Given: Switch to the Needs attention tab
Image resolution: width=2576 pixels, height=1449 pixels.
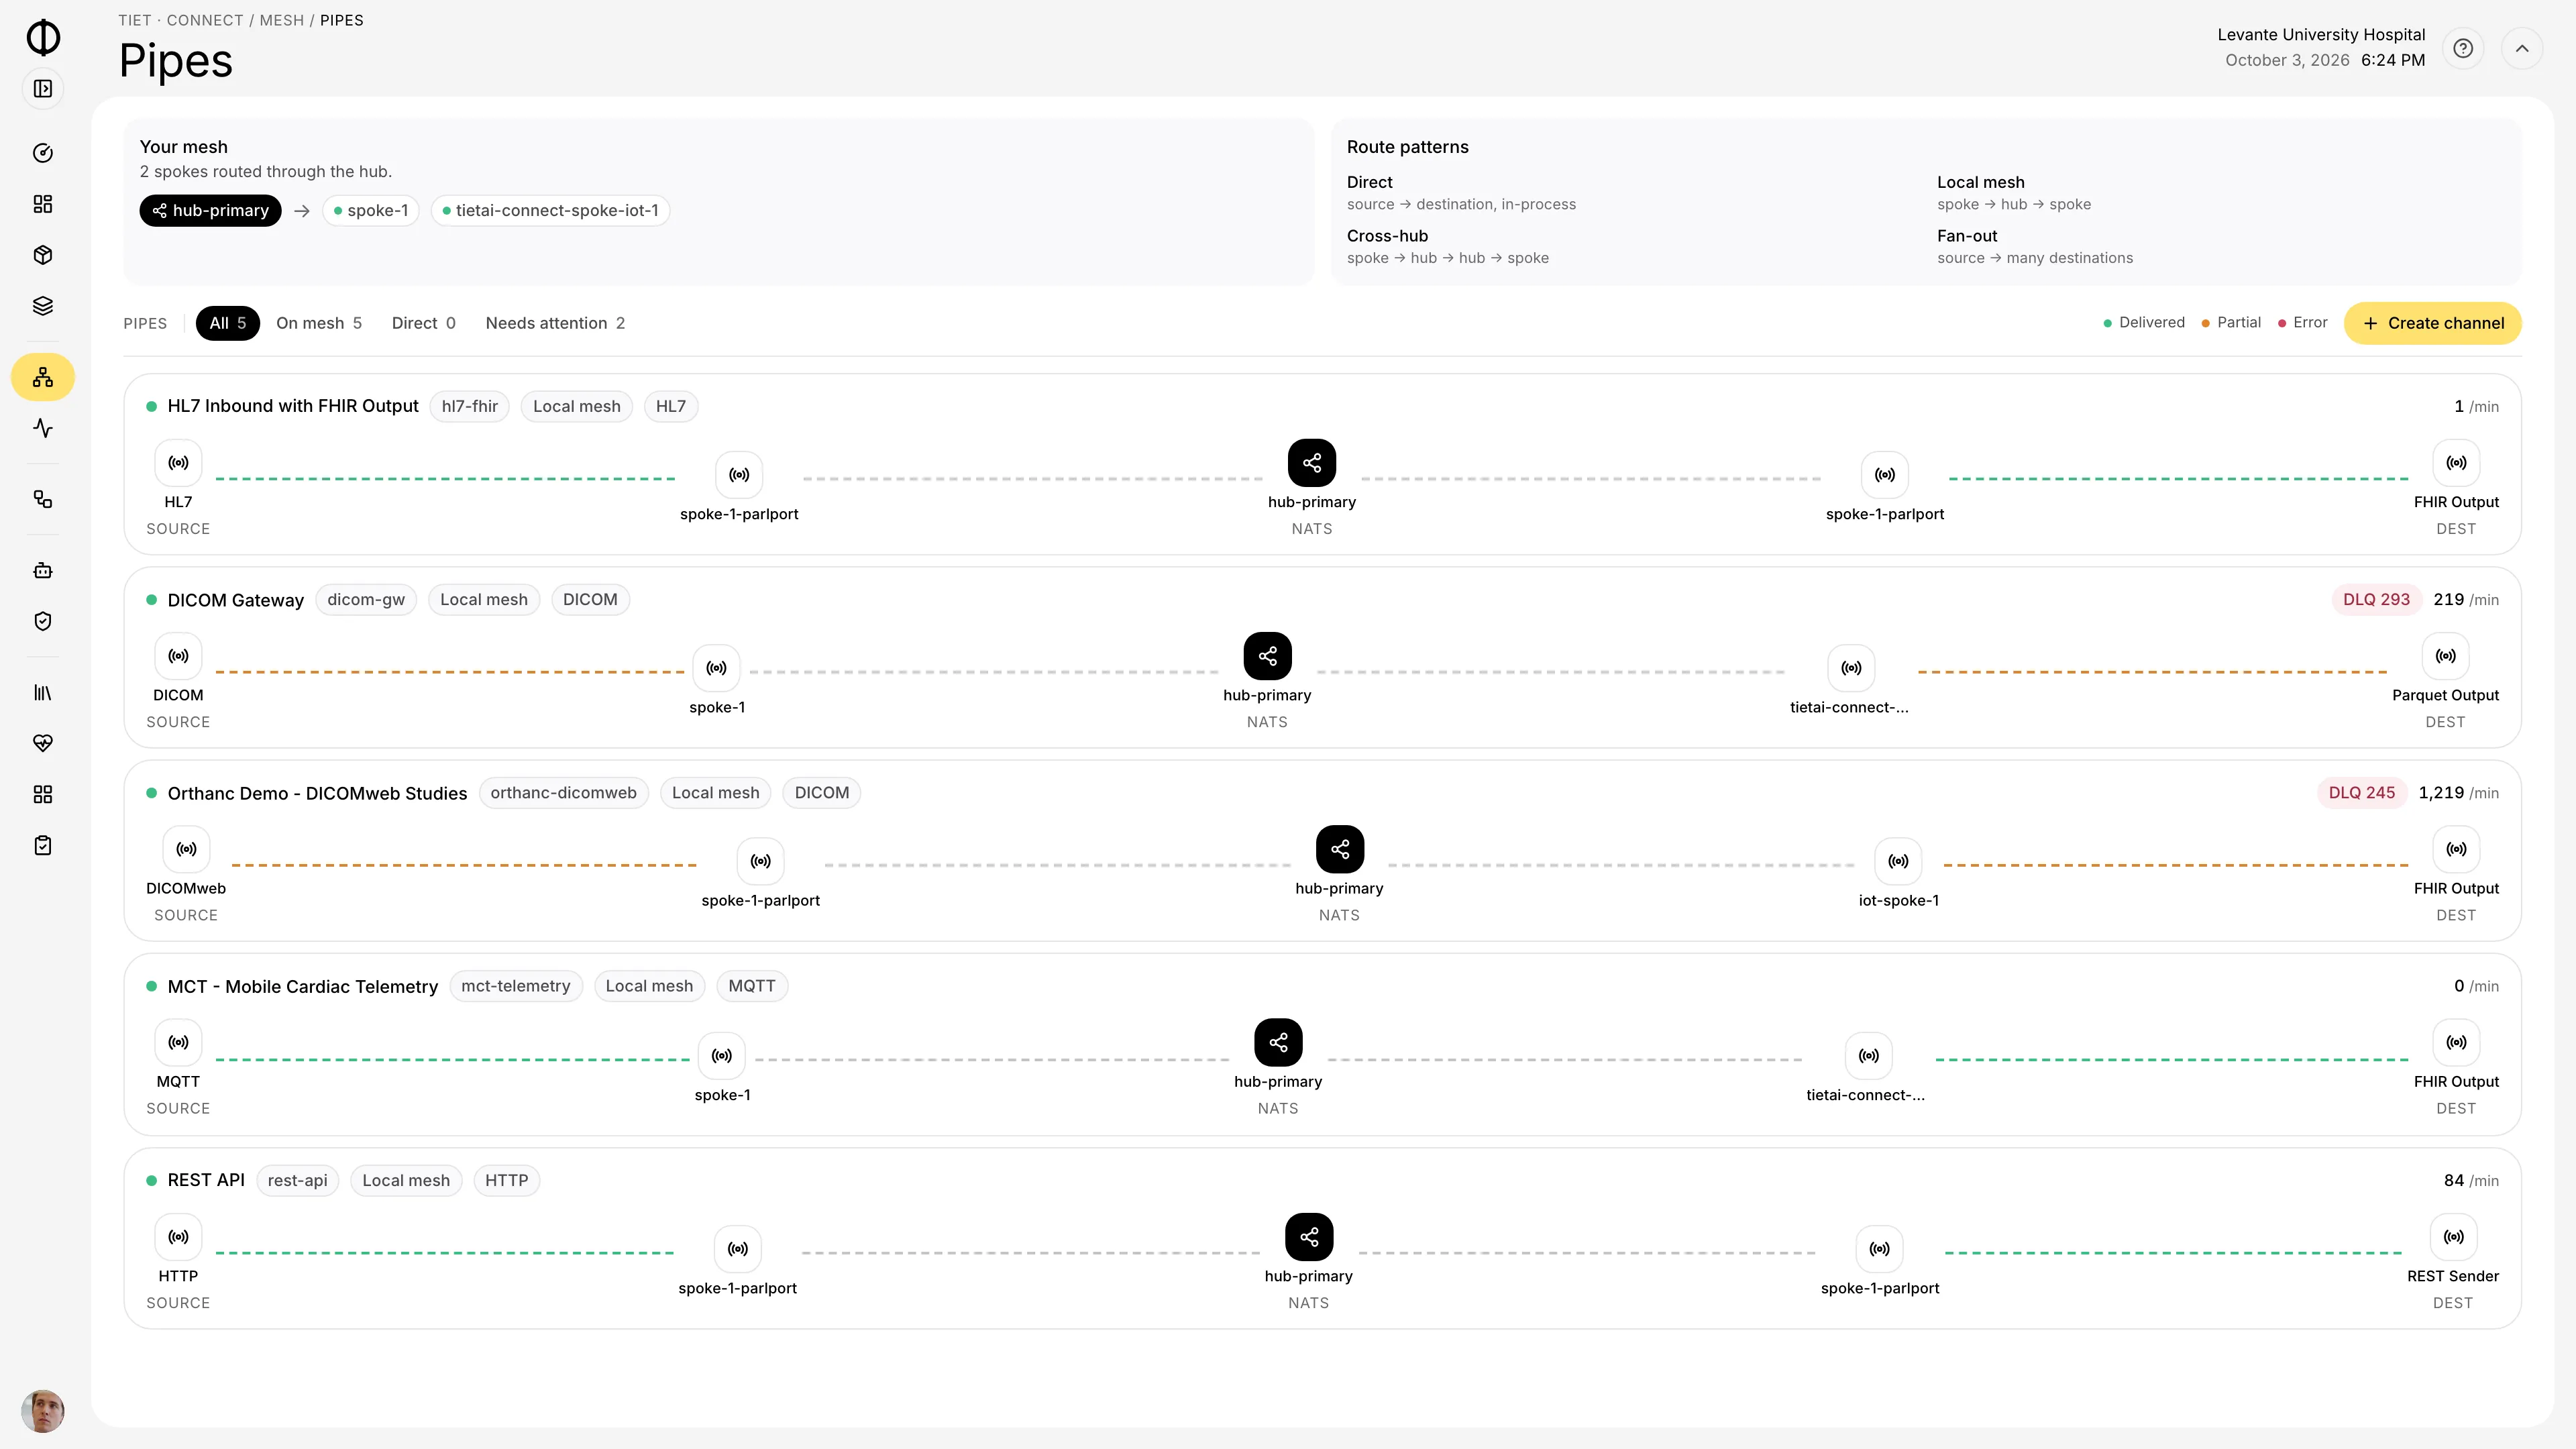Looking at the screenshot, I should point(555,323).
